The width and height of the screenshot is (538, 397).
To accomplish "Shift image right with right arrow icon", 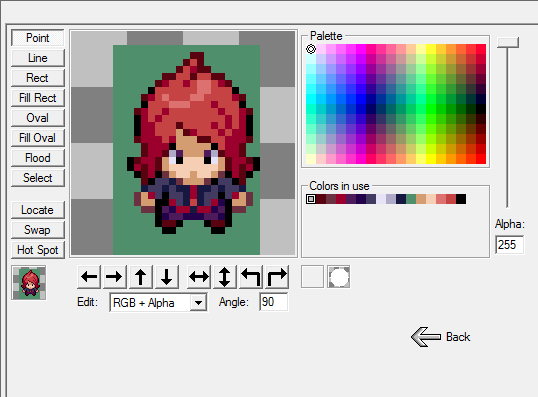I will pos(115,277).
